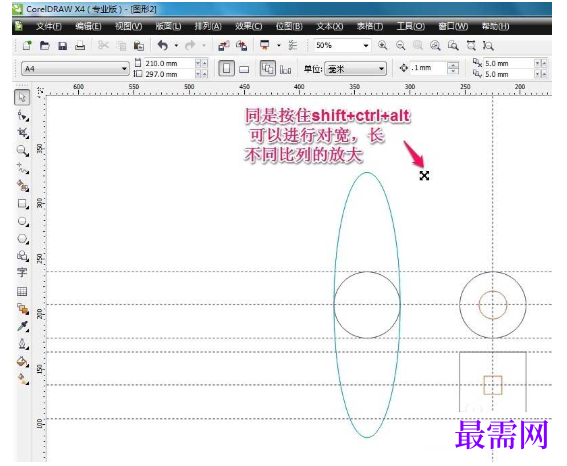
Task: Select the Table tool
Action: click(x=22, y=291)
